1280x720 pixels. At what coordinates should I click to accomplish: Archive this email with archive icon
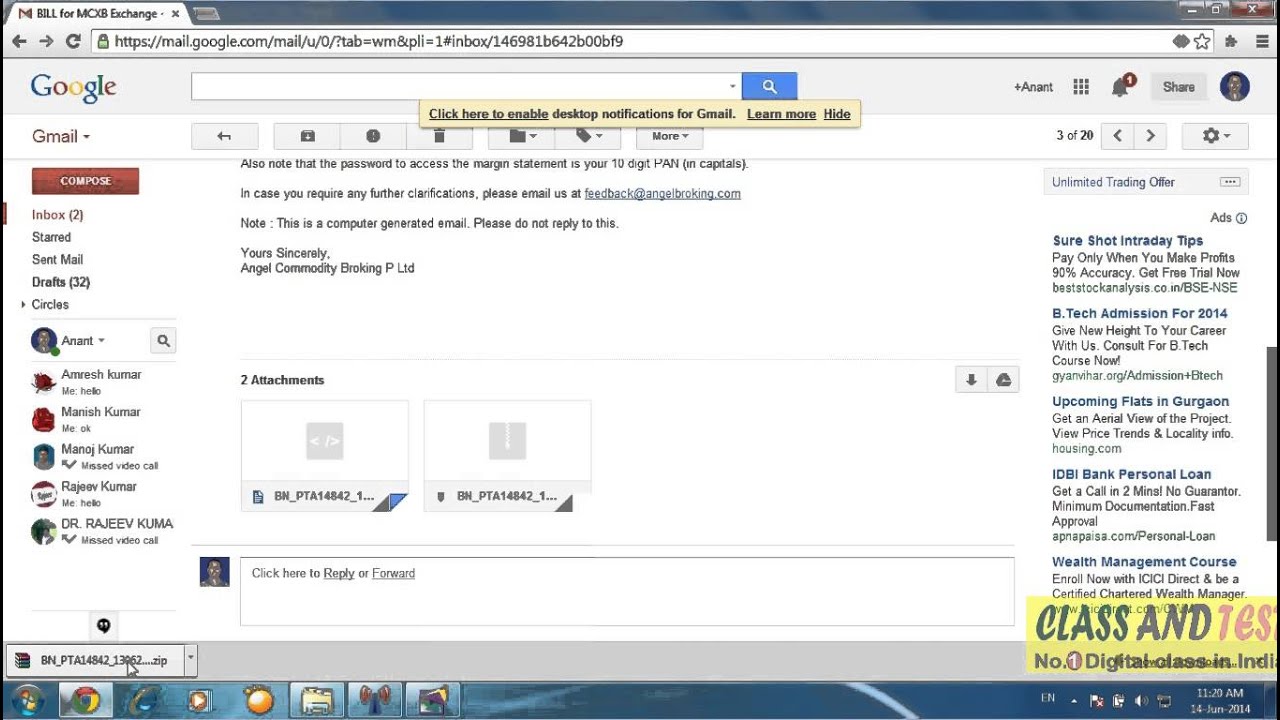(307, 136)
